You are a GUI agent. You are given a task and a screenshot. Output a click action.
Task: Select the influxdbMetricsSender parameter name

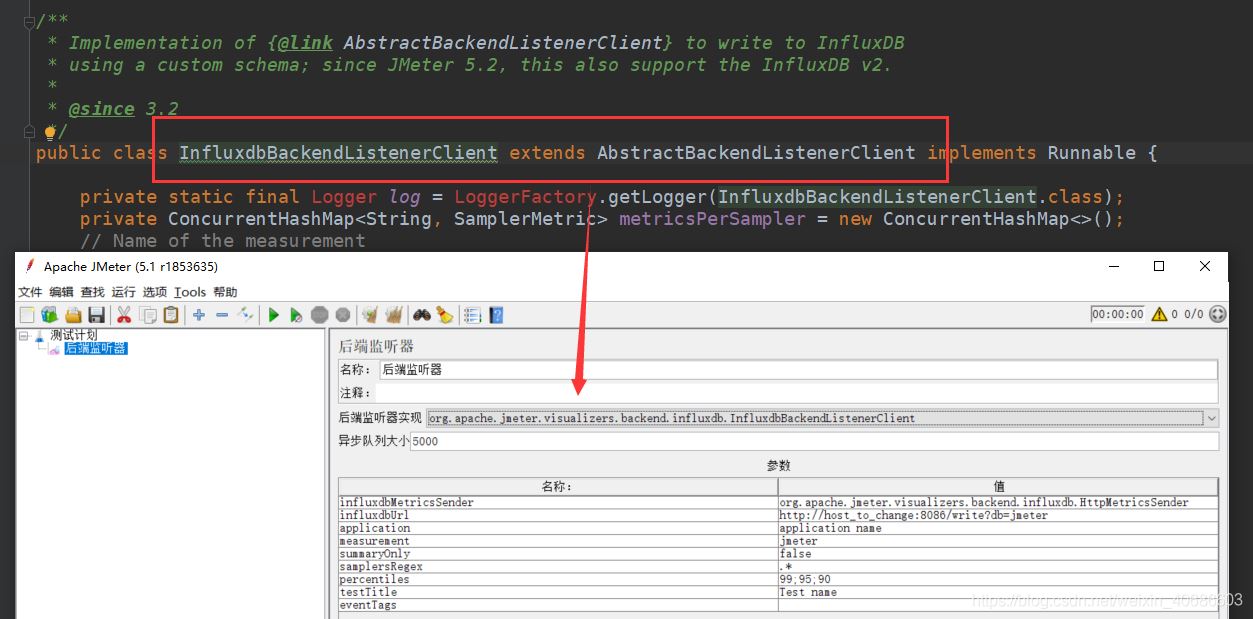point(558,502)
